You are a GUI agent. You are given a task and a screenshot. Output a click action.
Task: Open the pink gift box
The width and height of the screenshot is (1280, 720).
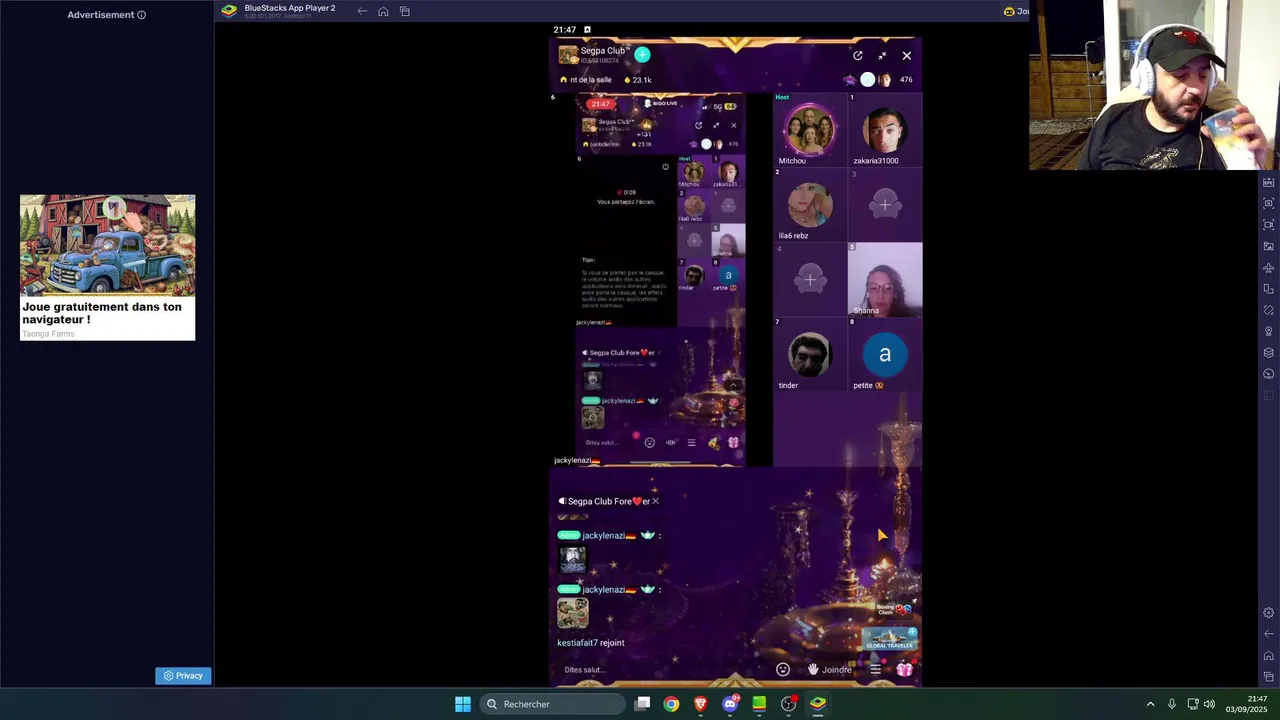(x=904, y=669)
